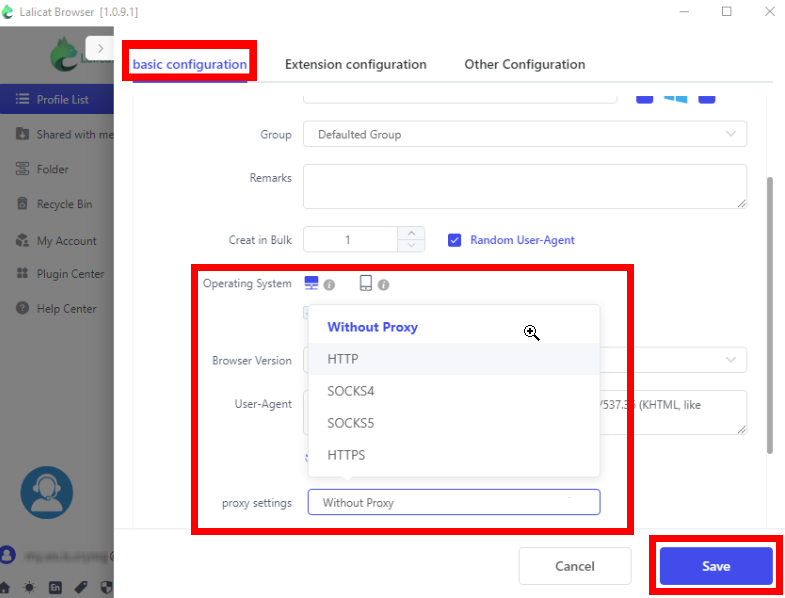This screenshot has height=598, width=785.
Task: Open Help Center in sidebar
Action: click(x=57, y=308)
